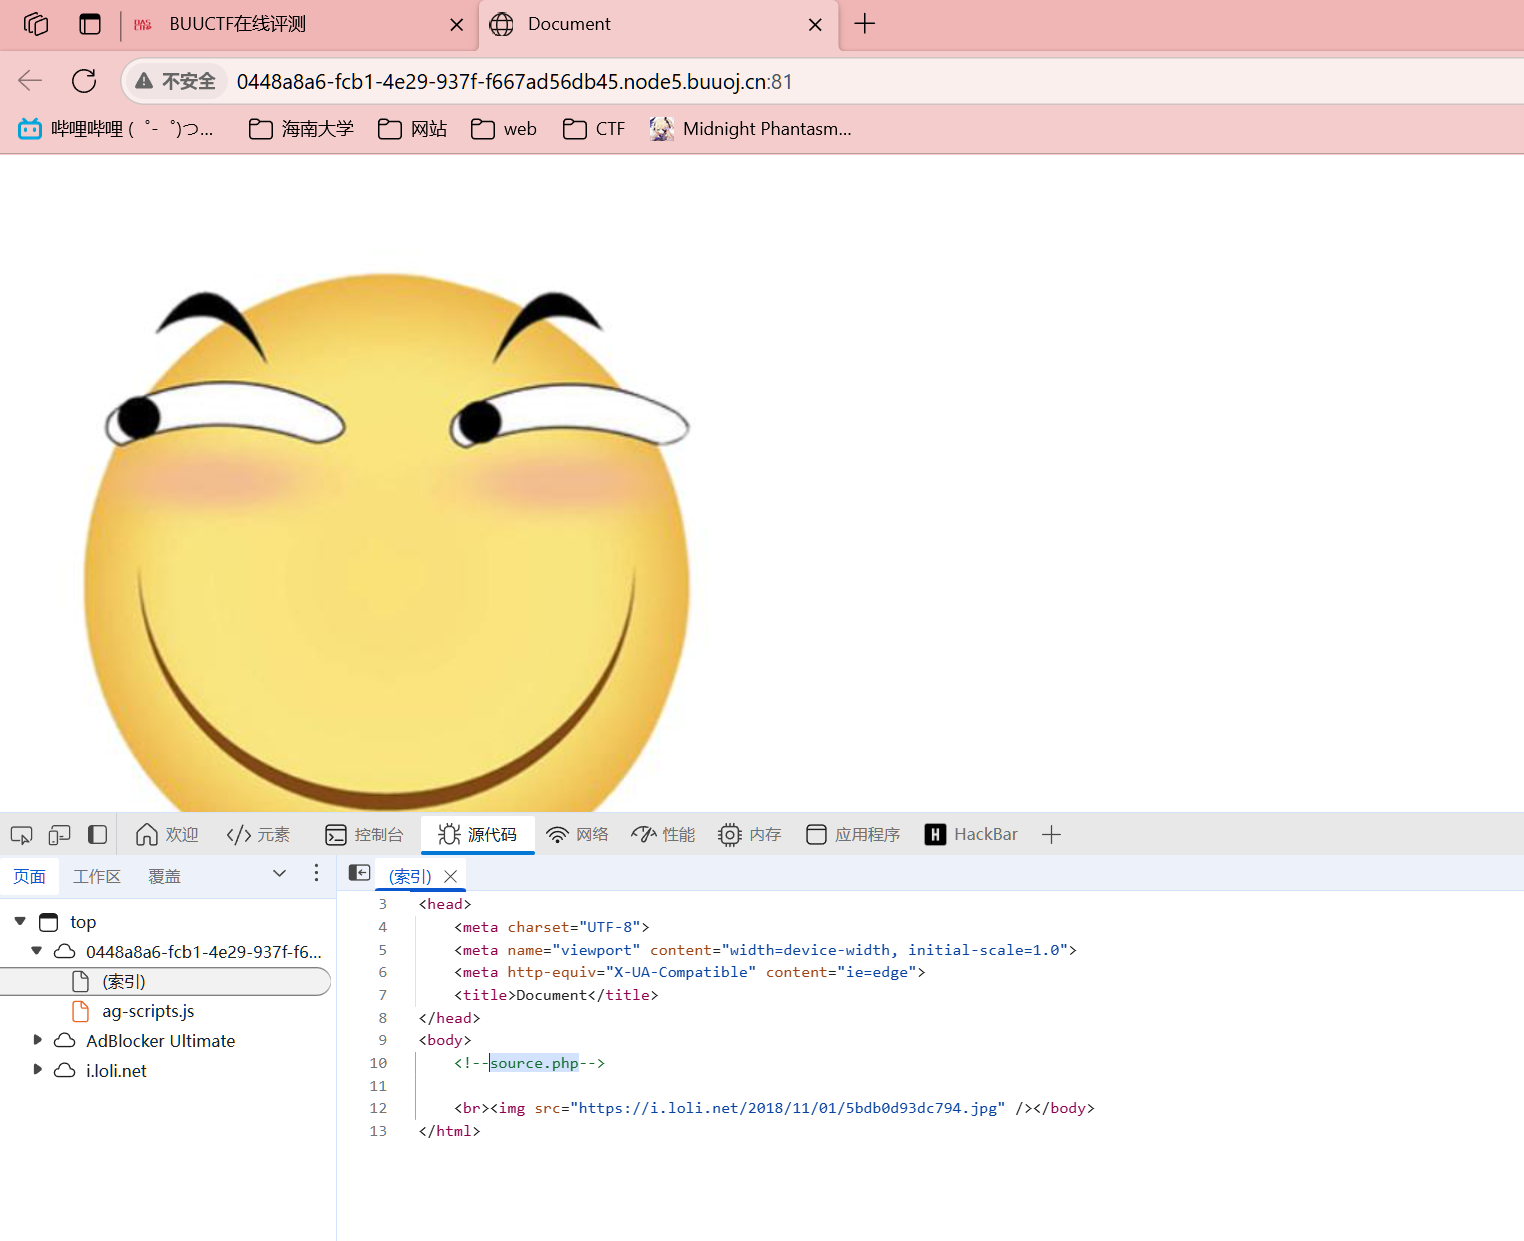Select the inspect element picker icon

(x=21, y=834)
